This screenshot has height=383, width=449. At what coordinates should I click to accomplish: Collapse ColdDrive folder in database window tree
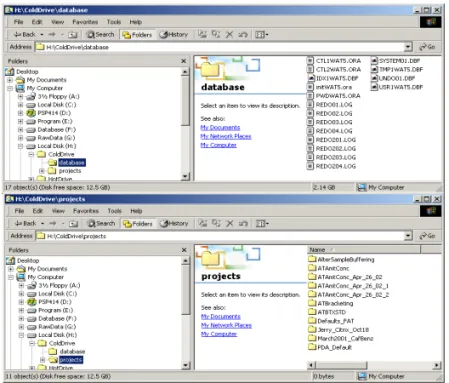(x=31, y=154)
